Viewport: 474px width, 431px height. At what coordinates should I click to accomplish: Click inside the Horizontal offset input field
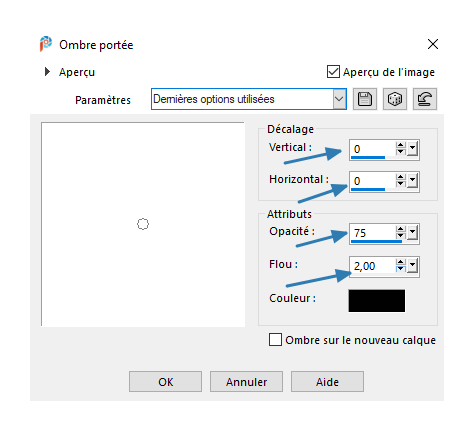click(372, 181)
